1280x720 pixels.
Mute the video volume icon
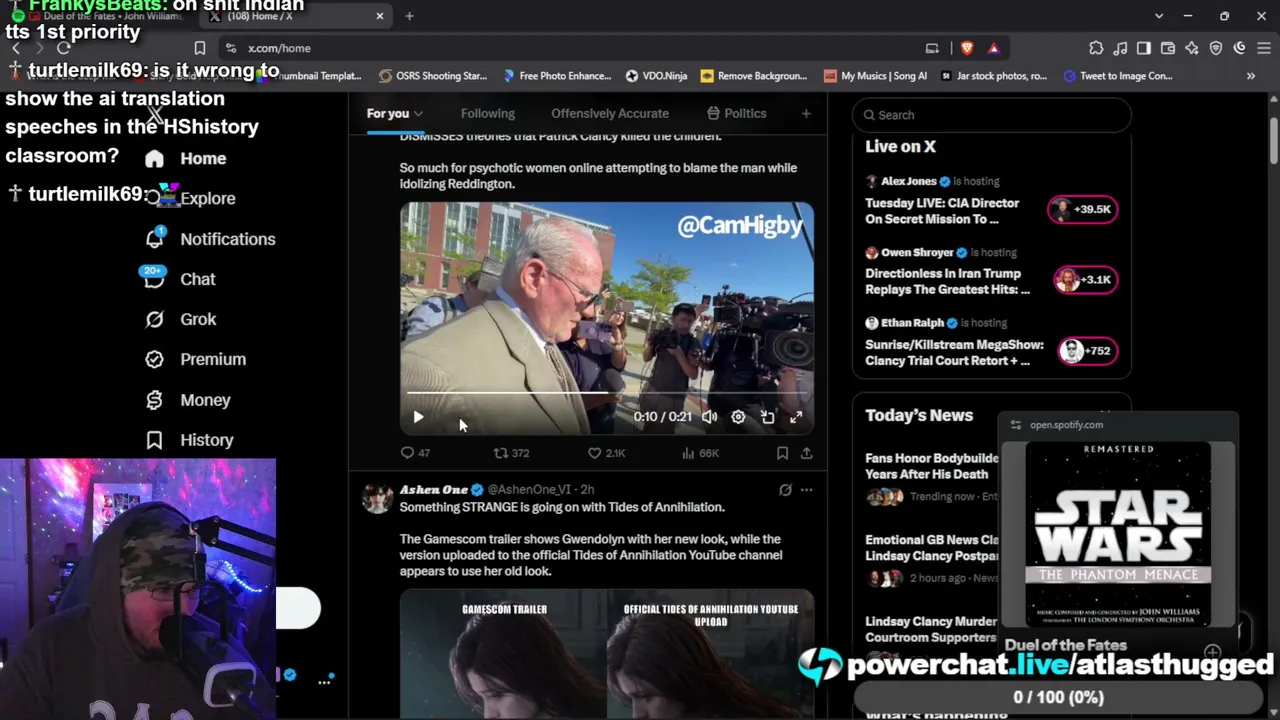709,417
